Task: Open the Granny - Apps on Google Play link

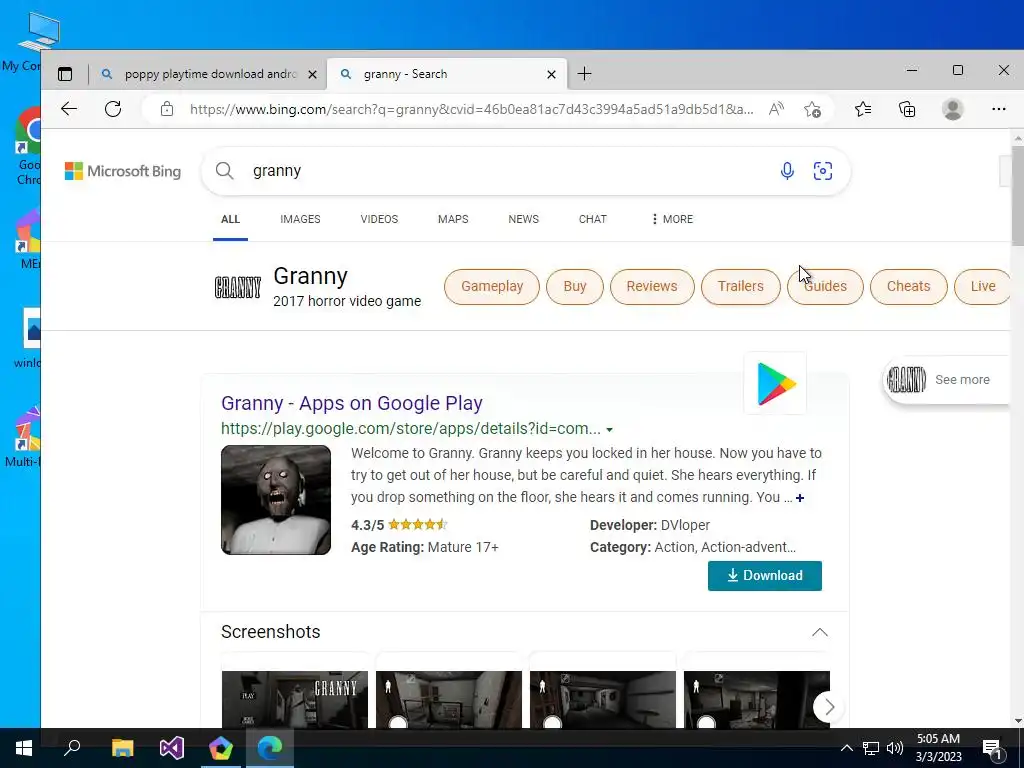Action: pyautogui.click(x=352, y=404)
